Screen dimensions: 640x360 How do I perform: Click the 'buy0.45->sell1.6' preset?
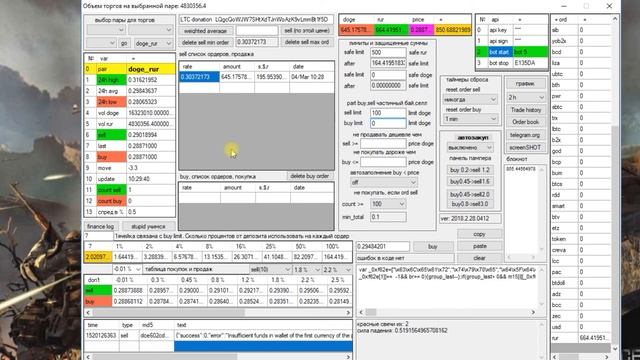coord(470,182)
